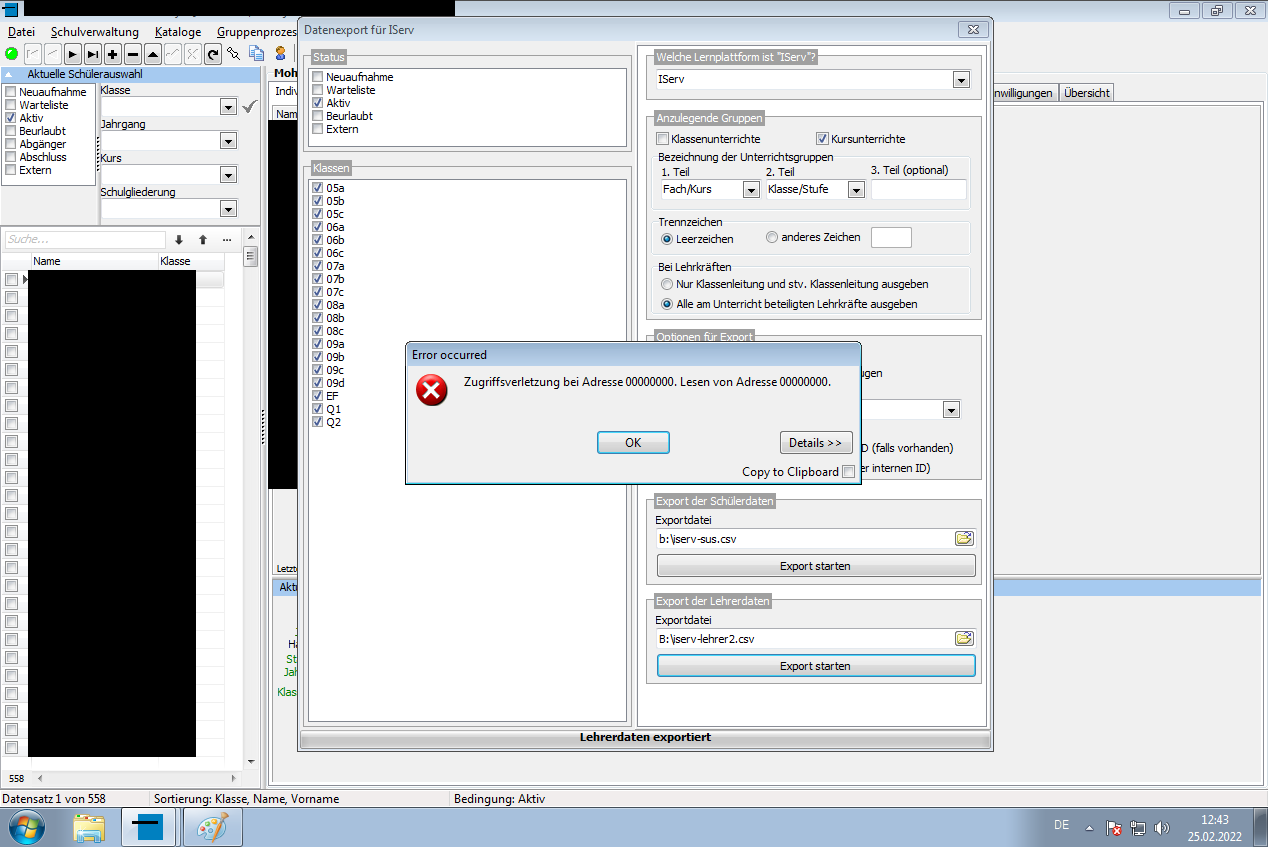Select the anderes Zeichen radio button

(x=772, y=238)
